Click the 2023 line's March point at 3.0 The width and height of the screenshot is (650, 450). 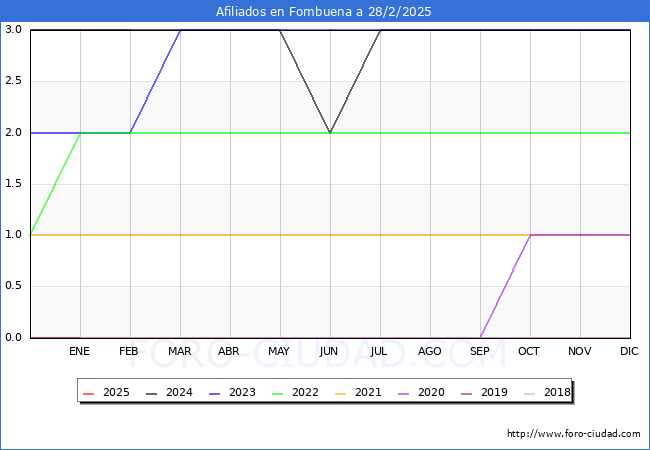coord(180,30)
